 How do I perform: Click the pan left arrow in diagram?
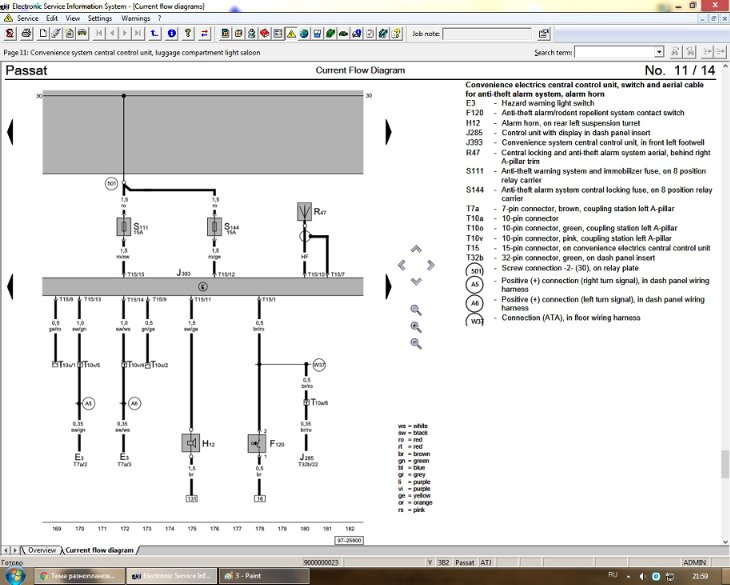click(x=401, y=265)
